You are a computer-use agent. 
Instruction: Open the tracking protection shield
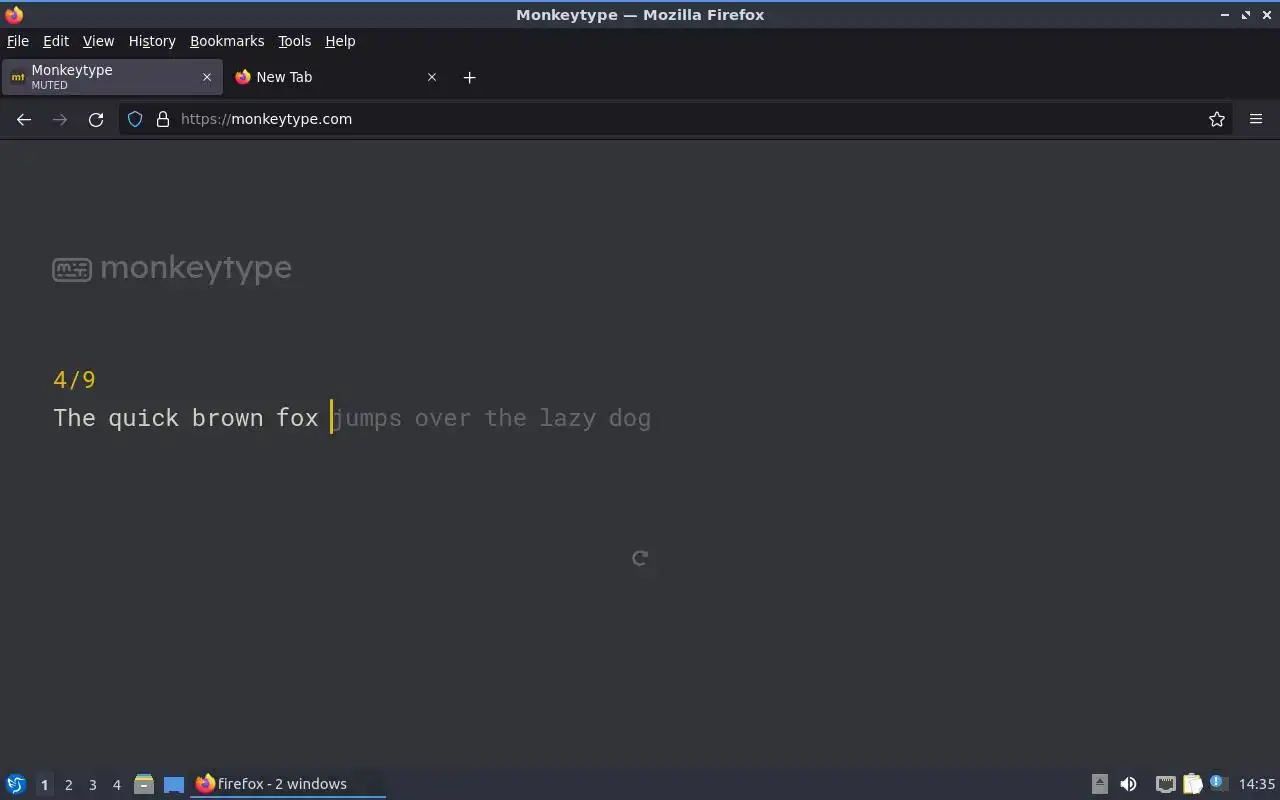coord(135,119)
